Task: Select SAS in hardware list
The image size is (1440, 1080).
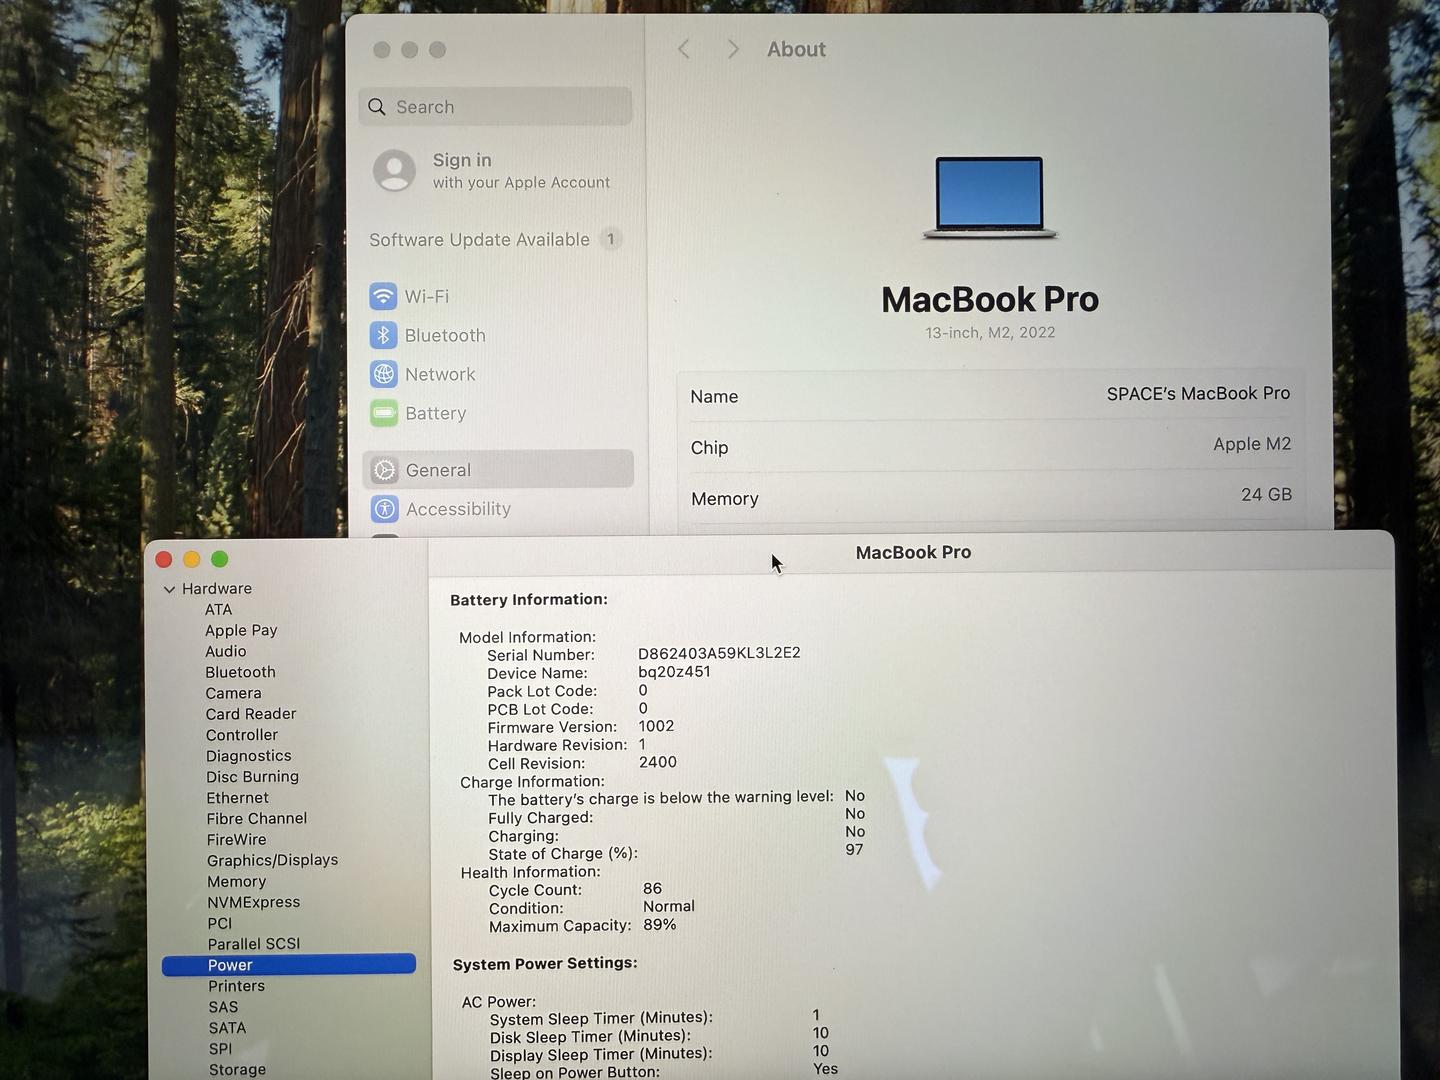Action: (x=223, y=1007)
